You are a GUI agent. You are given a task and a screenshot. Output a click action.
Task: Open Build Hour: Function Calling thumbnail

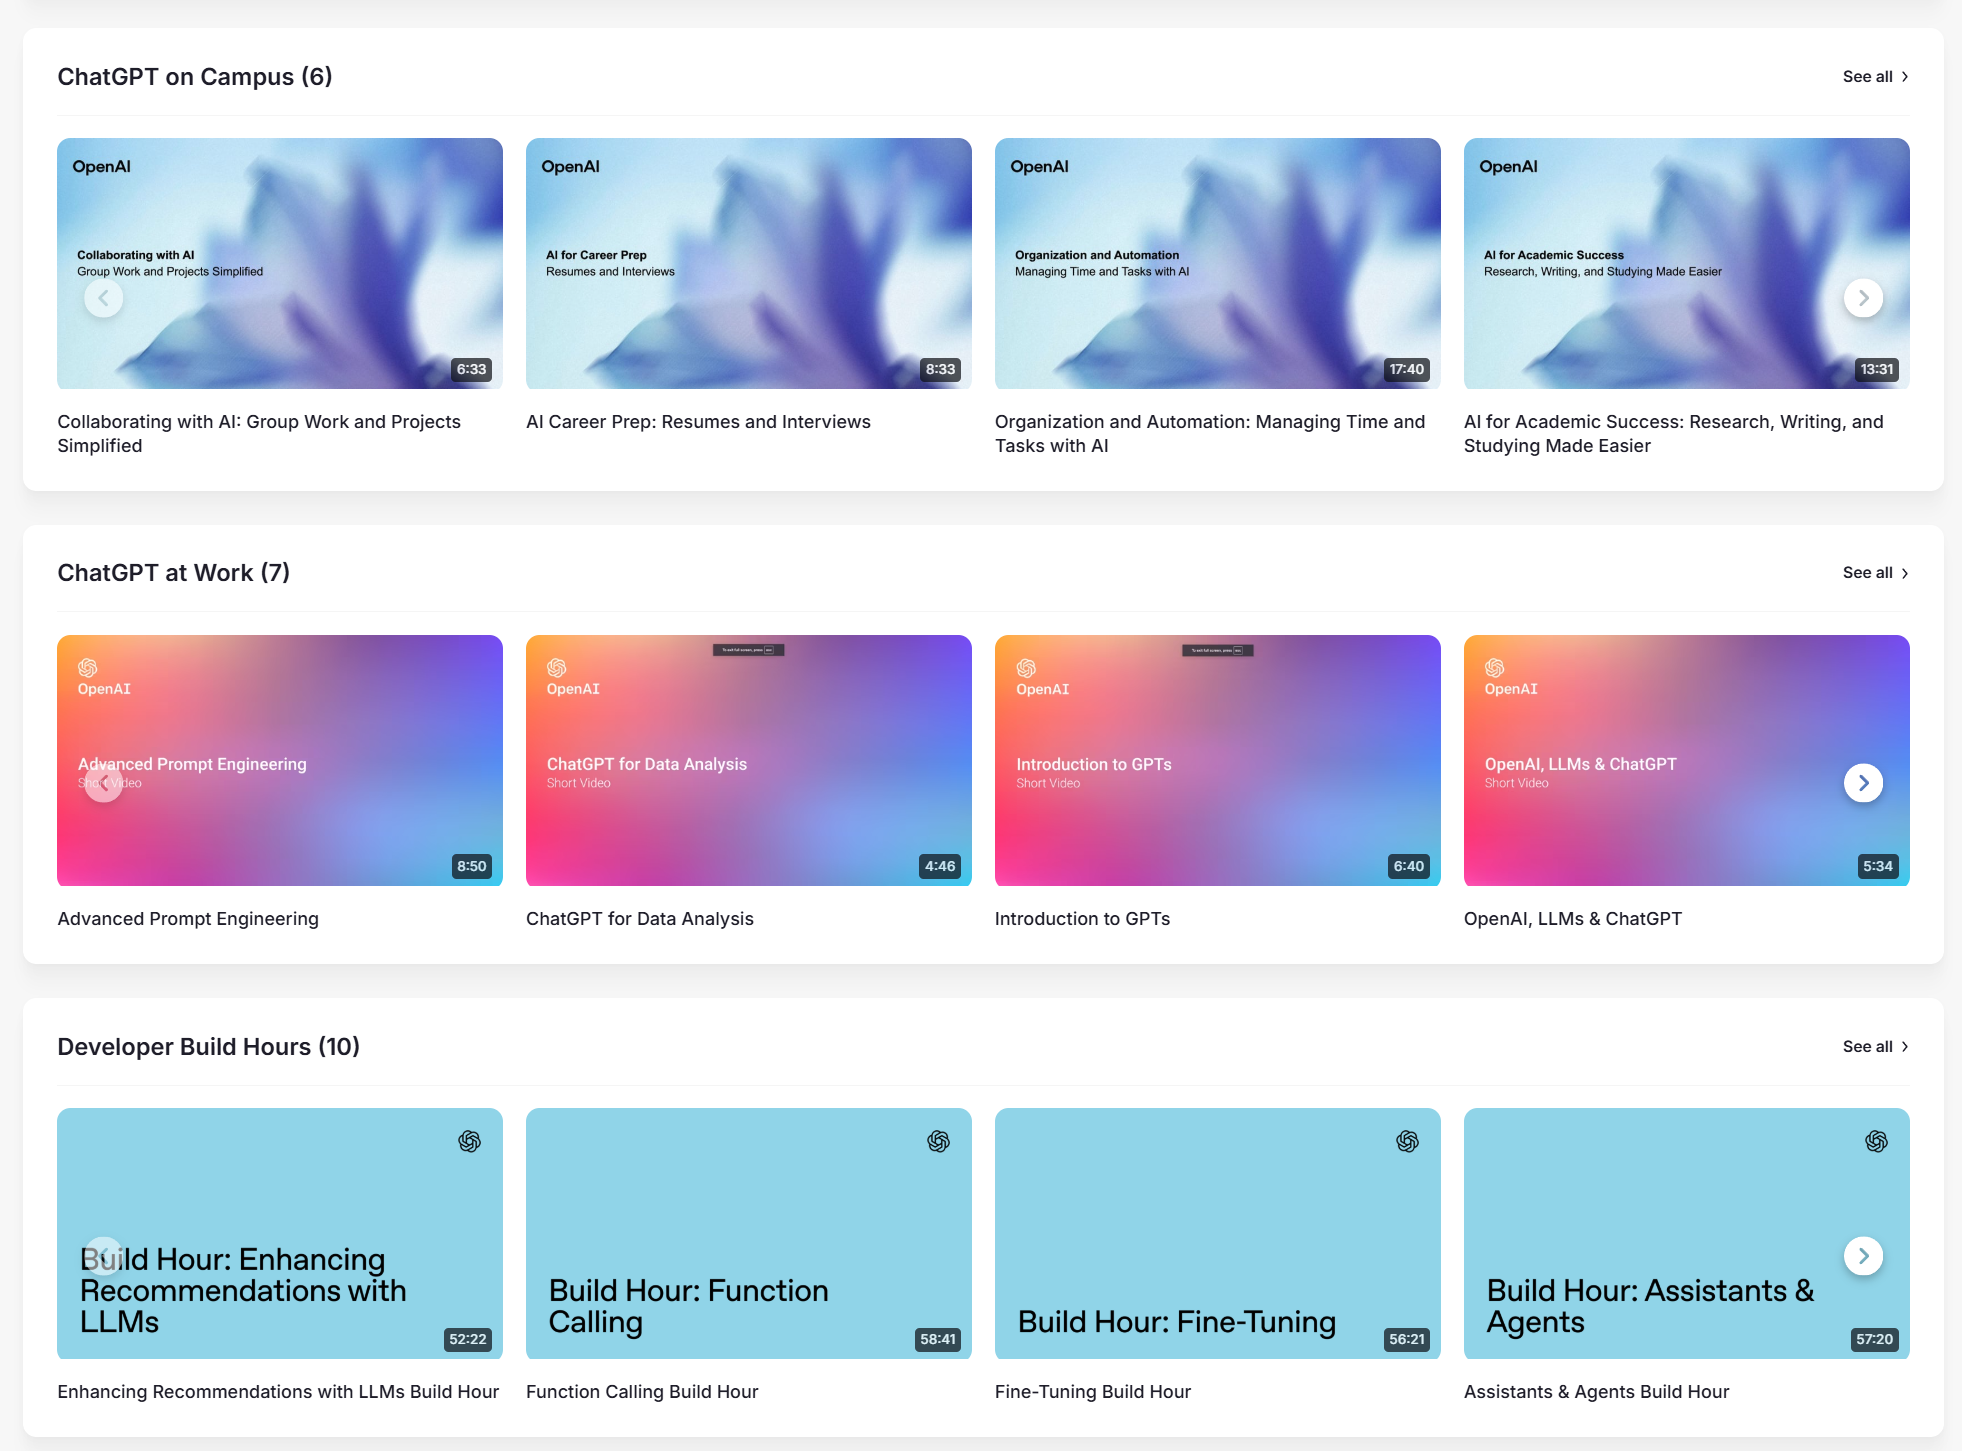(x=749, y=1233)
